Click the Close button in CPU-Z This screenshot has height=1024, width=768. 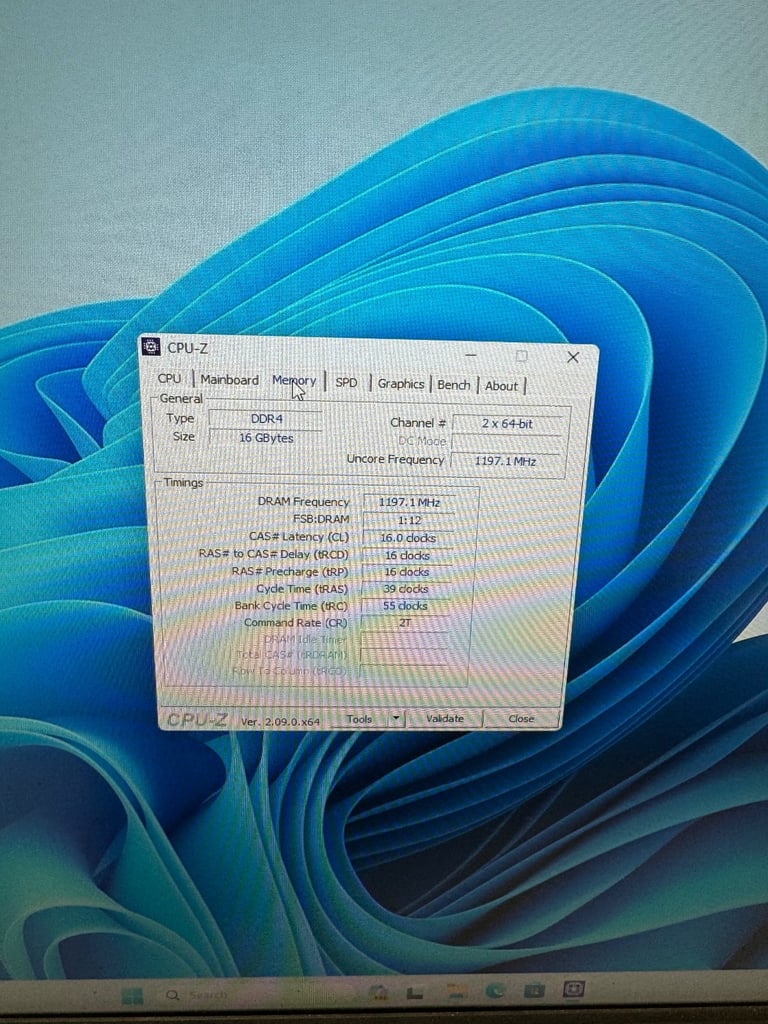pos(521,718)
